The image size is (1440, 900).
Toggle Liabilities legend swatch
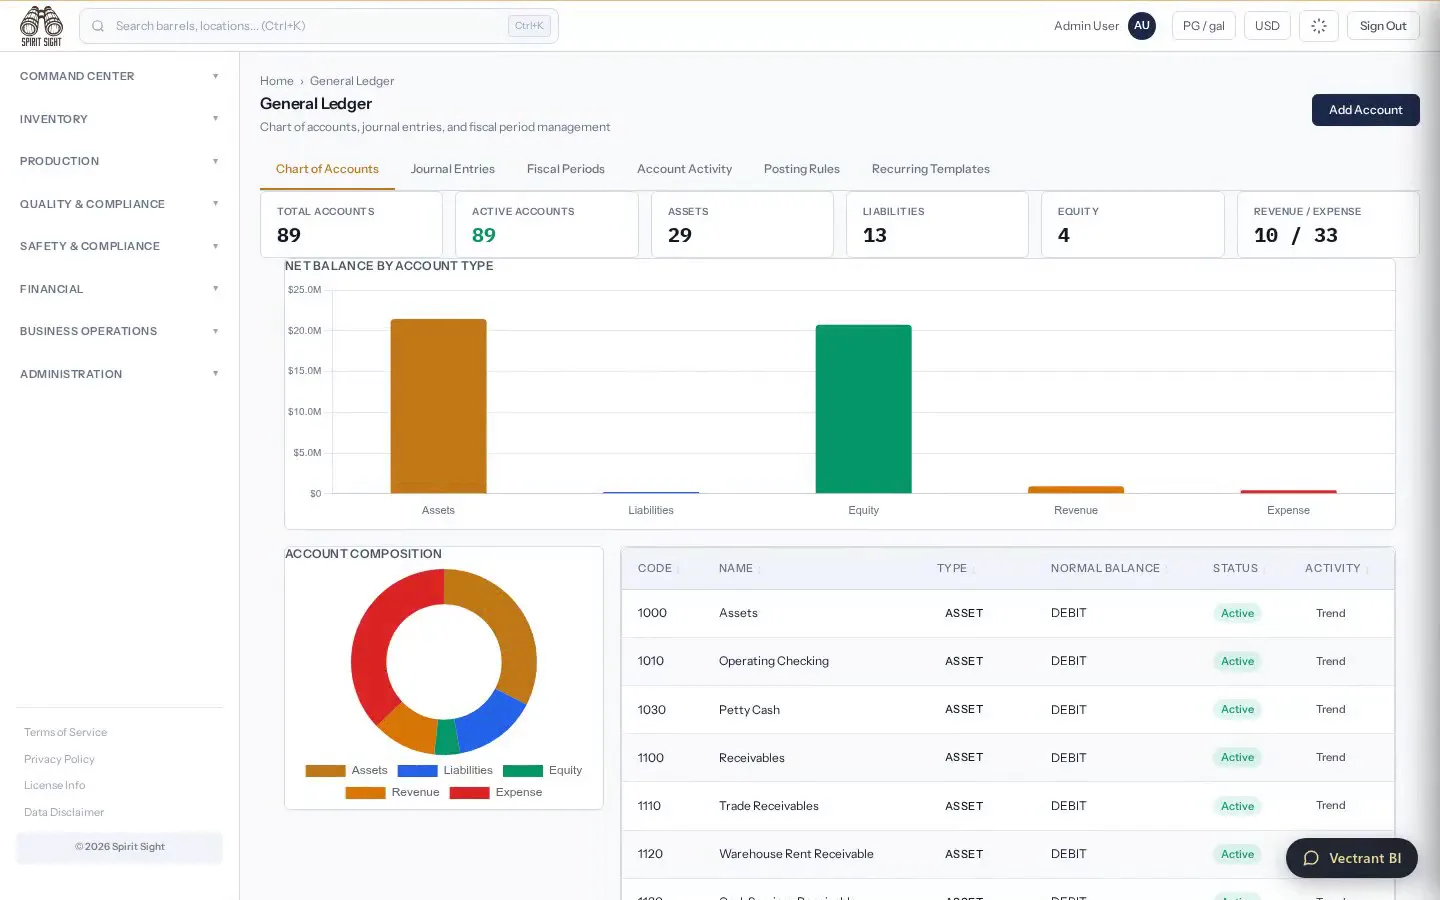(417, 770)
